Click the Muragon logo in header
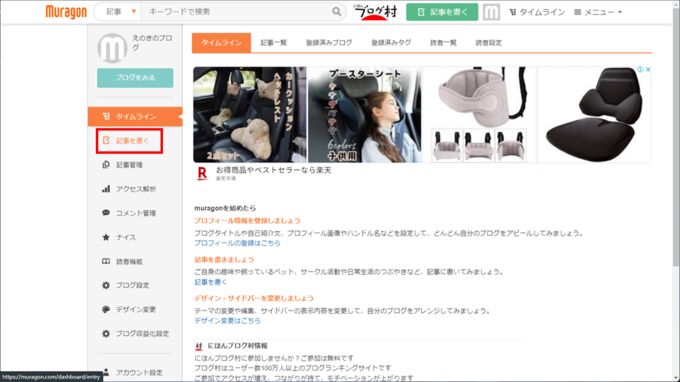Image resolution: width=680 pixels, height=382 pixels. (66, 12)
